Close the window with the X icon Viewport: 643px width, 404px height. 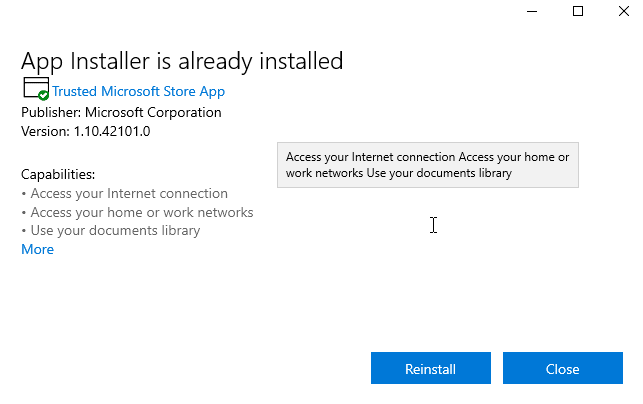[x=624, y=11]
